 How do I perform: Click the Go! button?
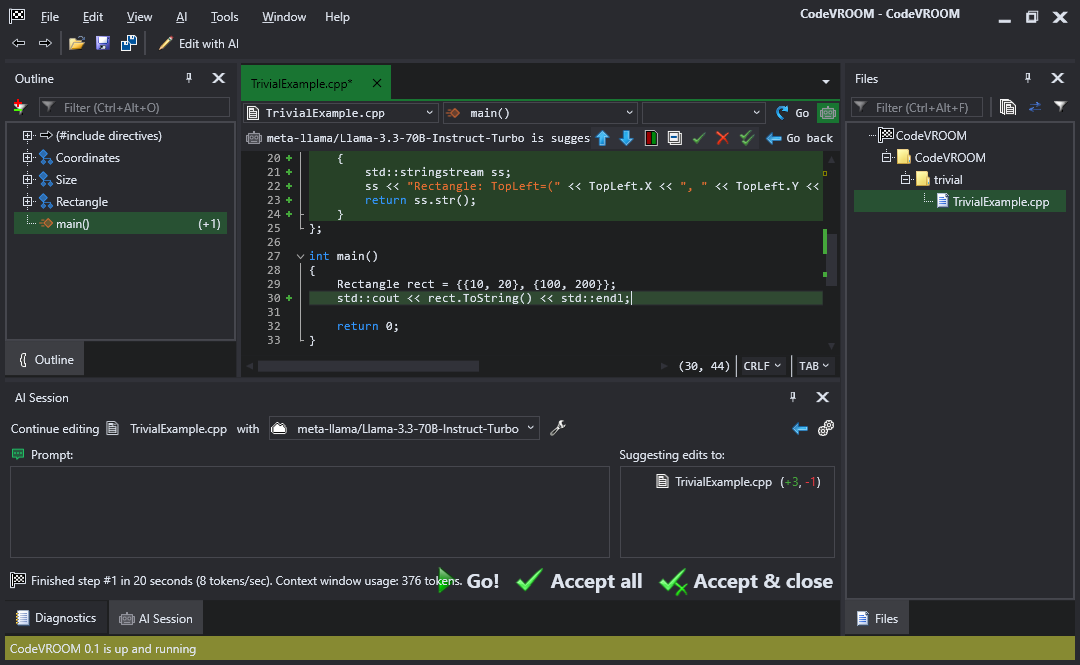(470, 581)
